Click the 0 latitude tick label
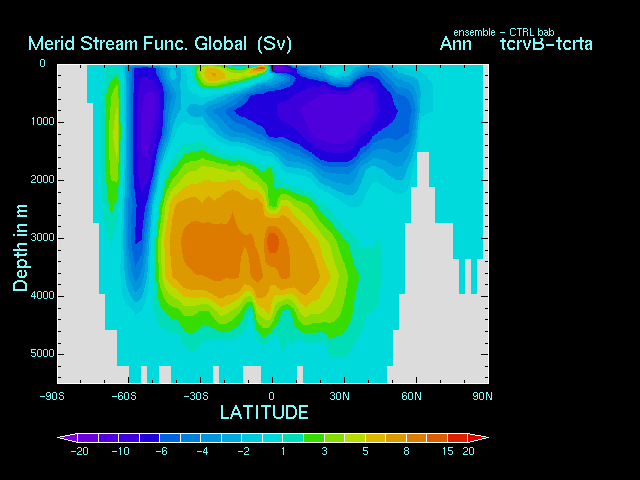Image resolution: width=640 pixels, height=480 pixels. pos(272,395)
